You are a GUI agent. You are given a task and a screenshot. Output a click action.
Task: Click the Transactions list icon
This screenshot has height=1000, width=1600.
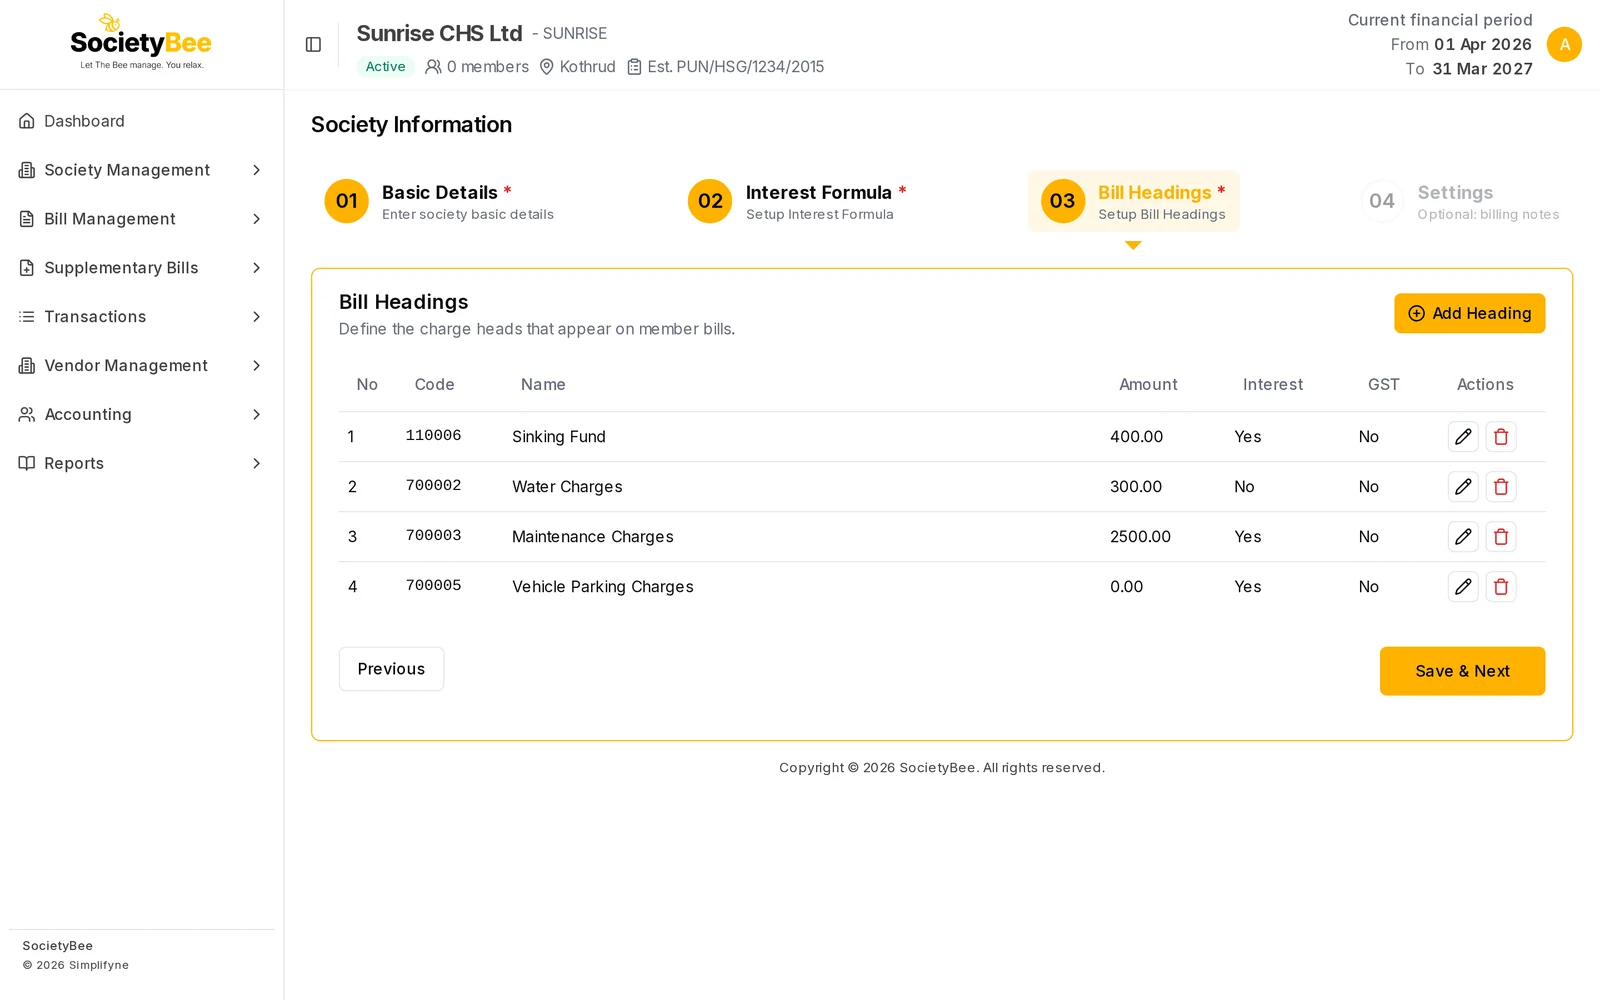[x=27, y=317]
